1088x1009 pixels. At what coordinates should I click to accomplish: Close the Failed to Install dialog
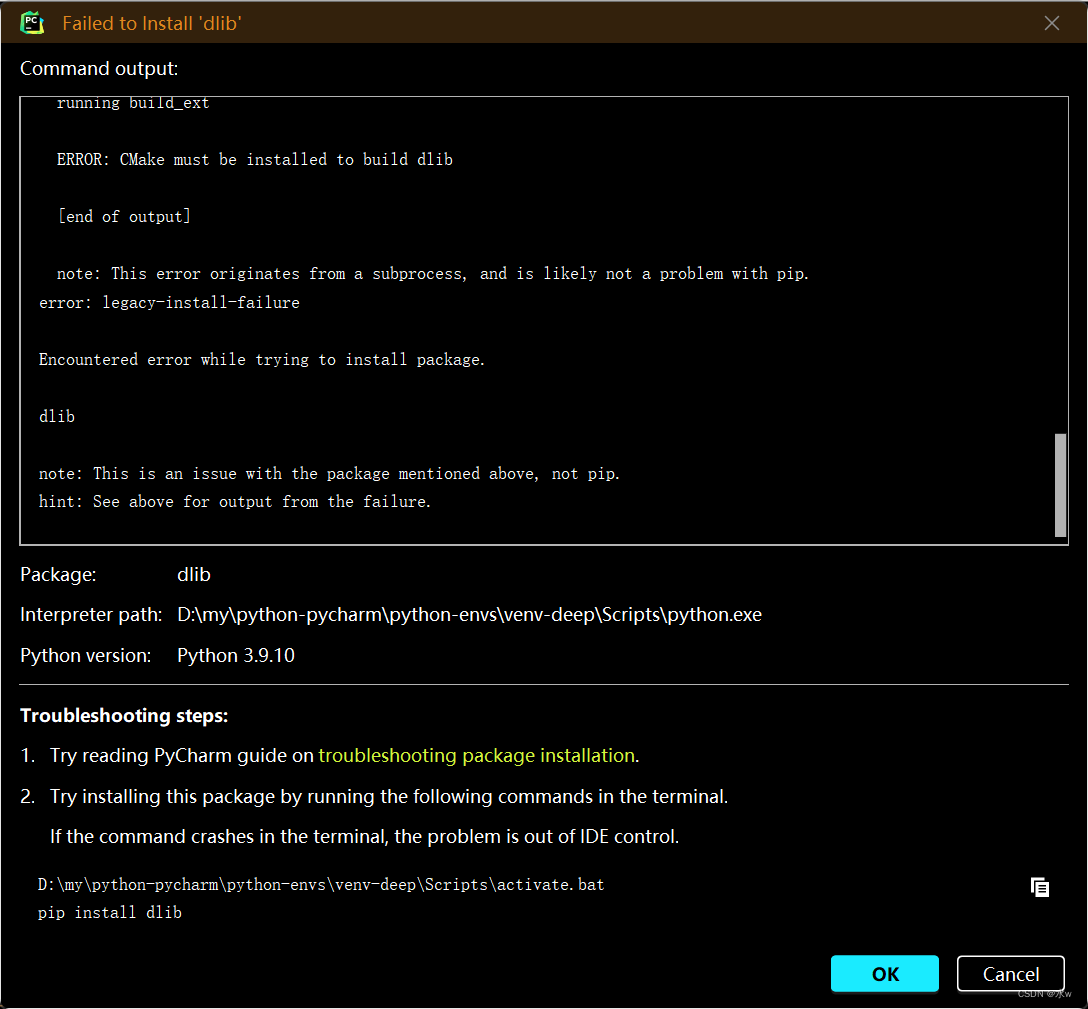coord(1051,23)
